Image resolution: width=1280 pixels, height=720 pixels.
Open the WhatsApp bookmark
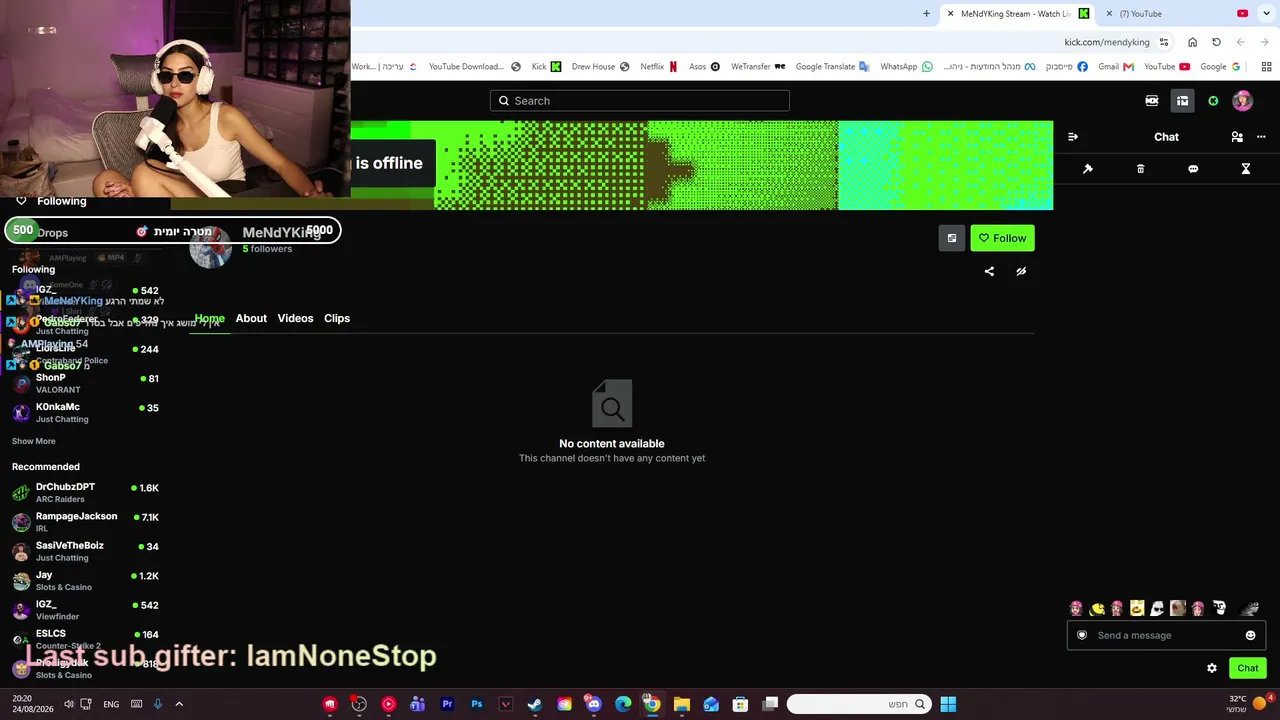[x=906, y=67]
